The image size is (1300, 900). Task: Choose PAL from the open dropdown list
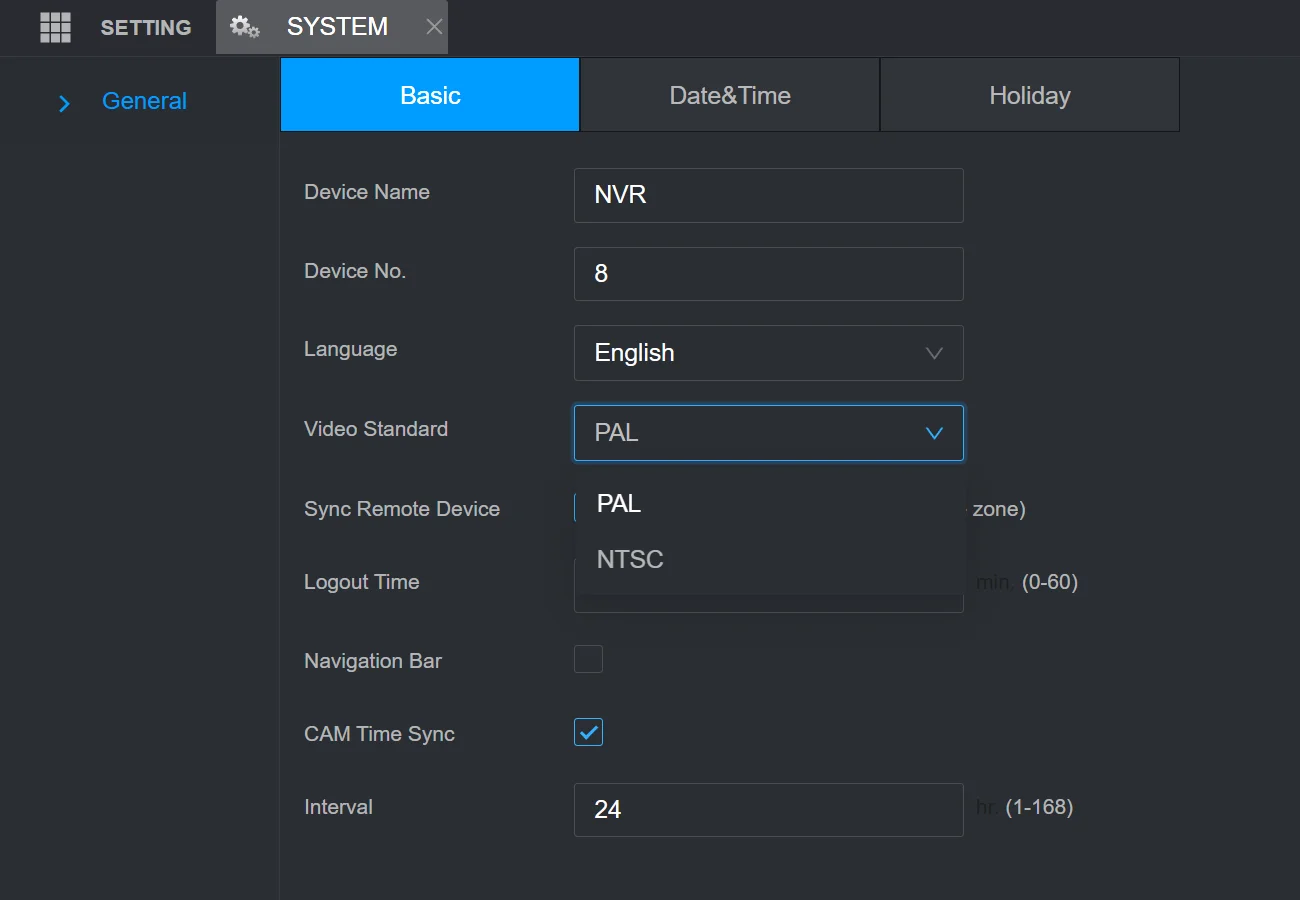coord(618,504)
